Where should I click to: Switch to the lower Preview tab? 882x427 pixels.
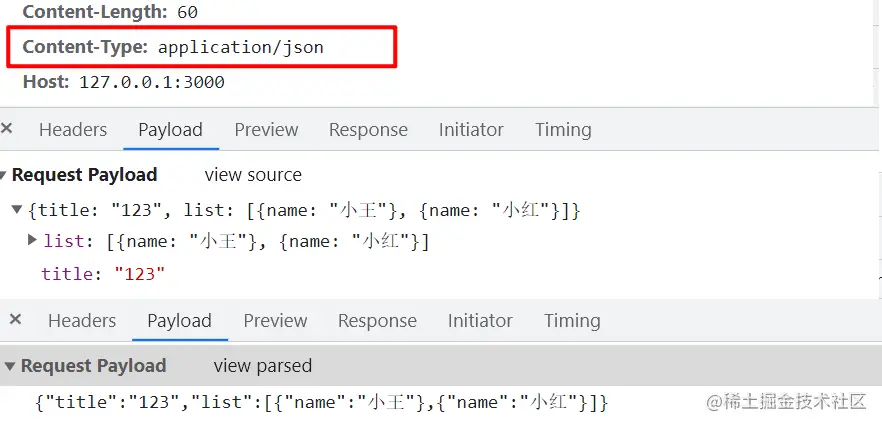275,321
